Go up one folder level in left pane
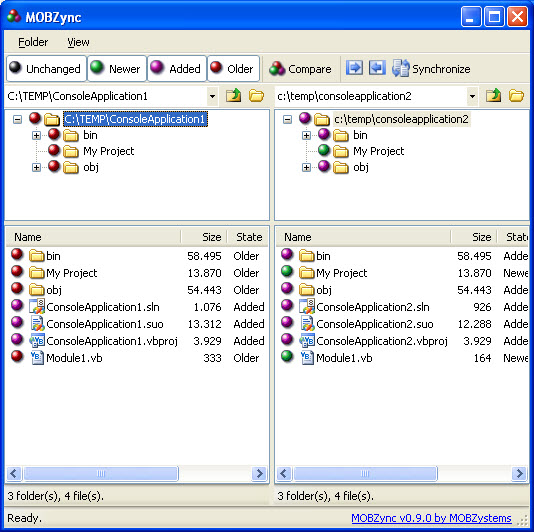The width and height of the screenshot is (534, 532). [234, 96]
